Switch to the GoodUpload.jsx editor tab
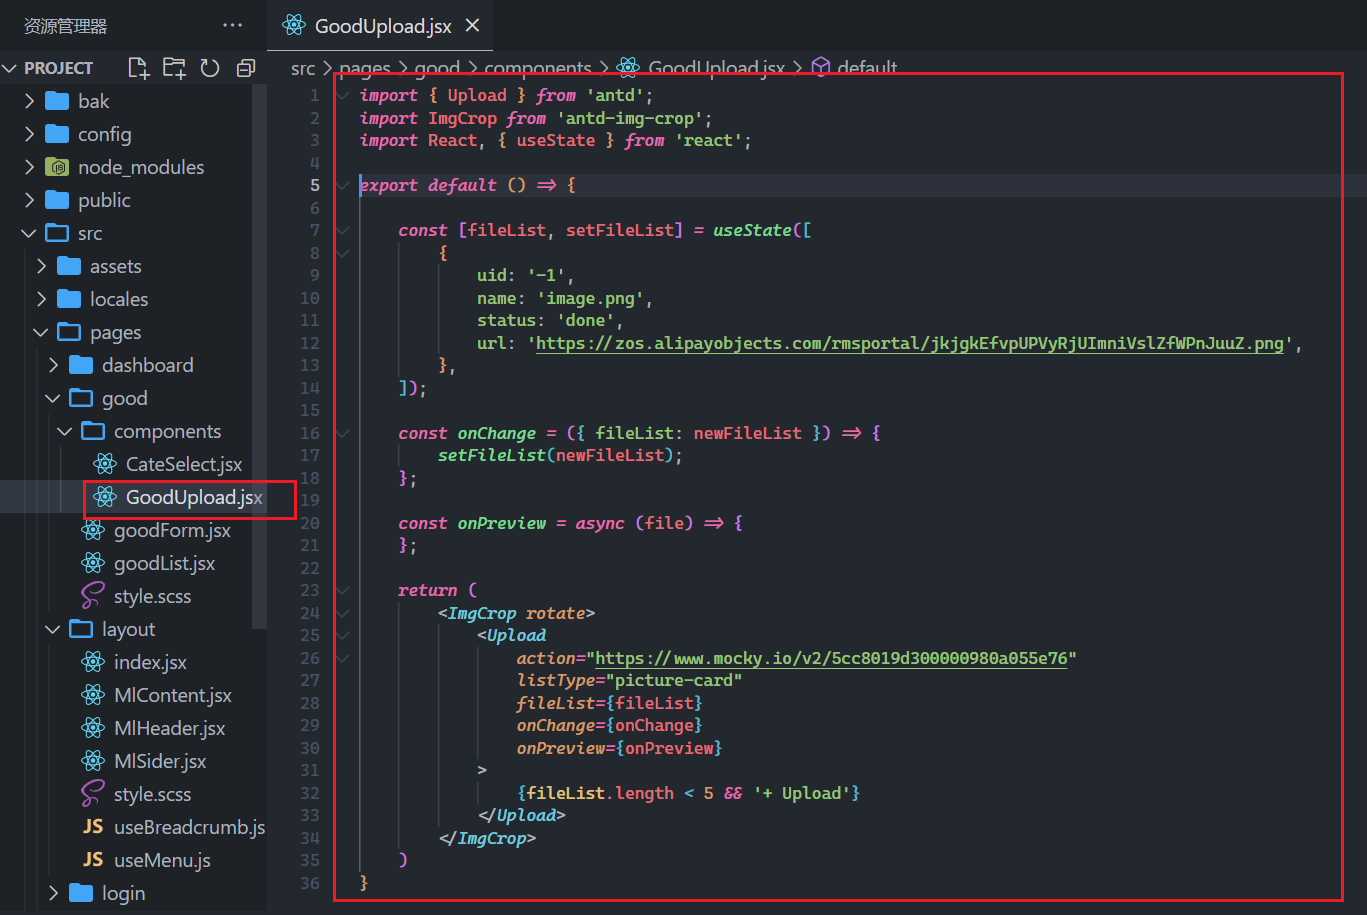Viewport: 1367px width, 915px height. coord(381,26)
